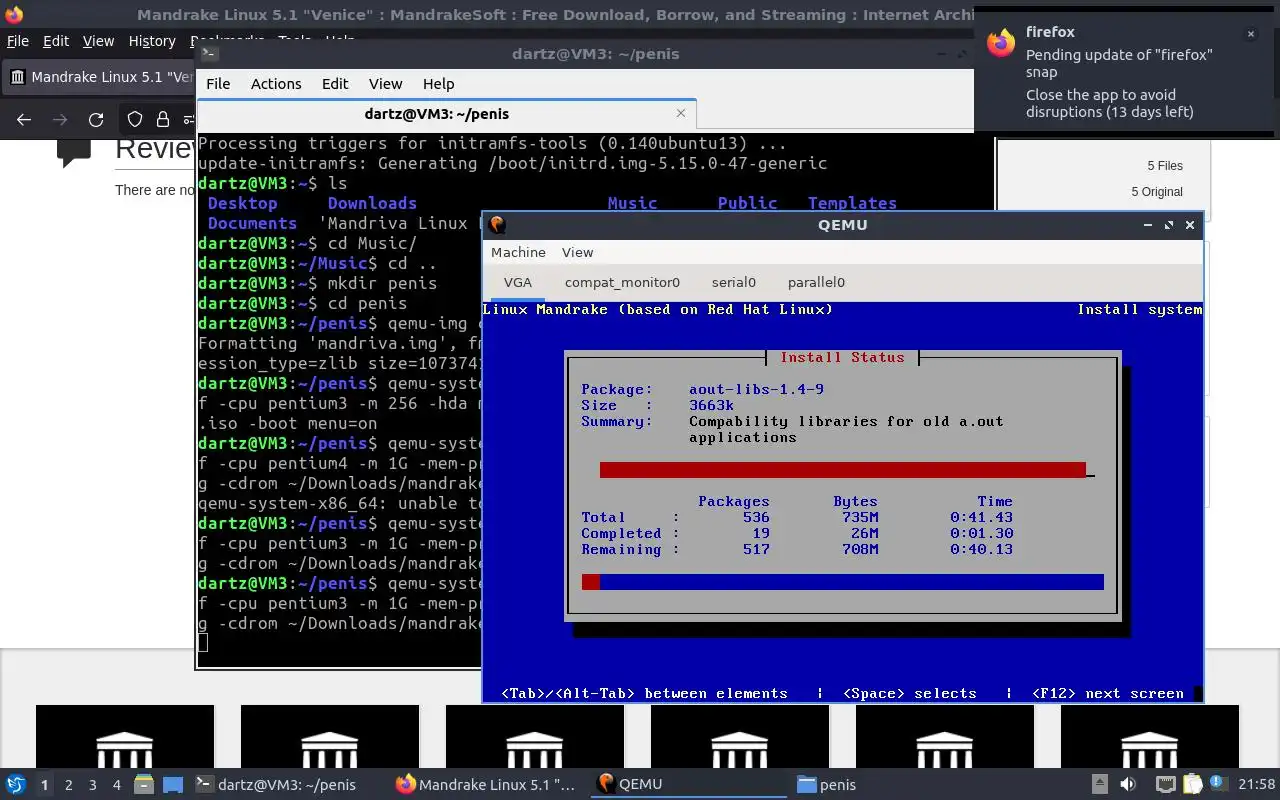Open terminal Edit menu

pos(335,84)
